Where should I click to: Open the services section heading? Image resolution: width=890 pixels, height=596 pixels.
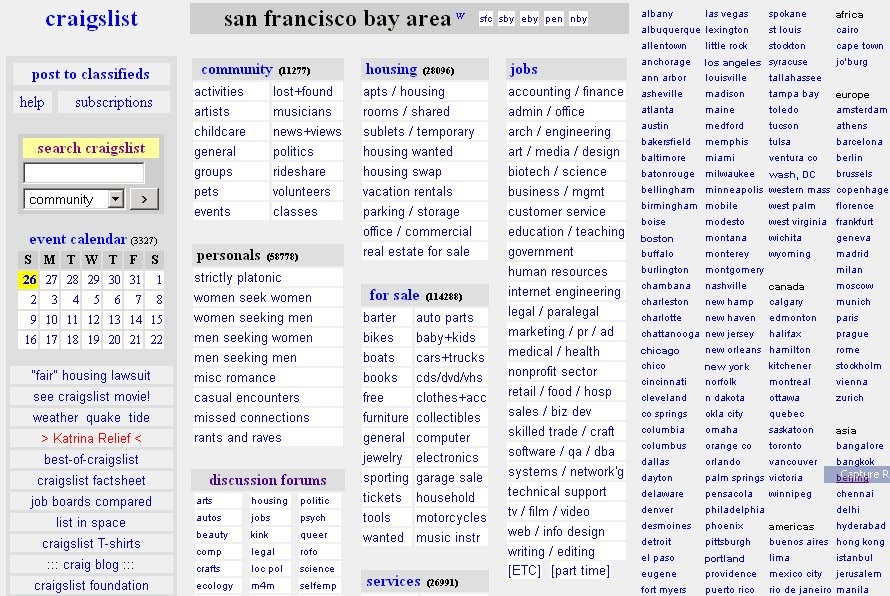point(393,581)
